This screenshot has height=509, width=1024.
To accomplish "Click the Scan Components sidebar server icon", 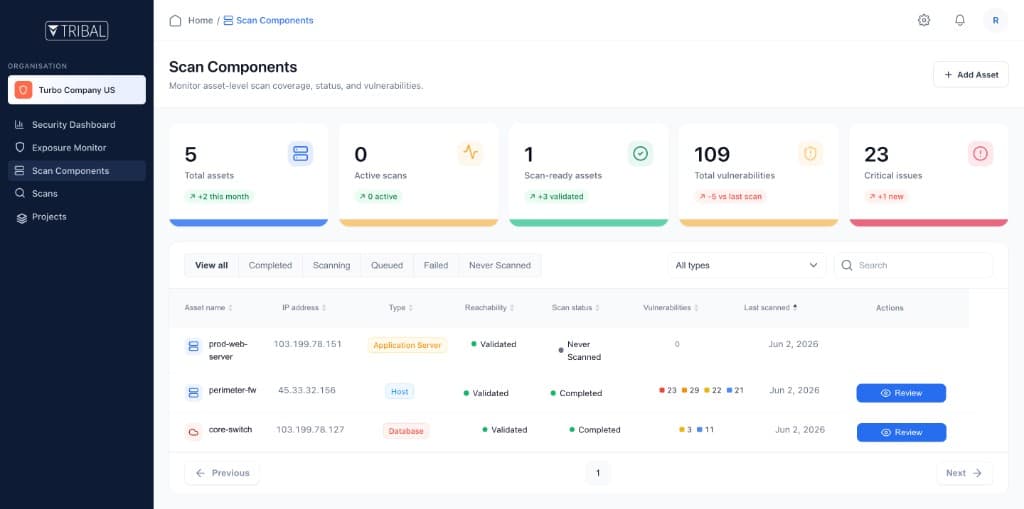I will point(20,171).
